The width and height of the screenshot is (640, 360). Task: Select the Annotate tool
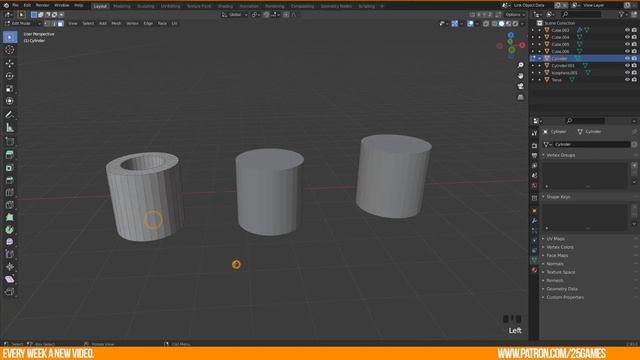(10, 115)
